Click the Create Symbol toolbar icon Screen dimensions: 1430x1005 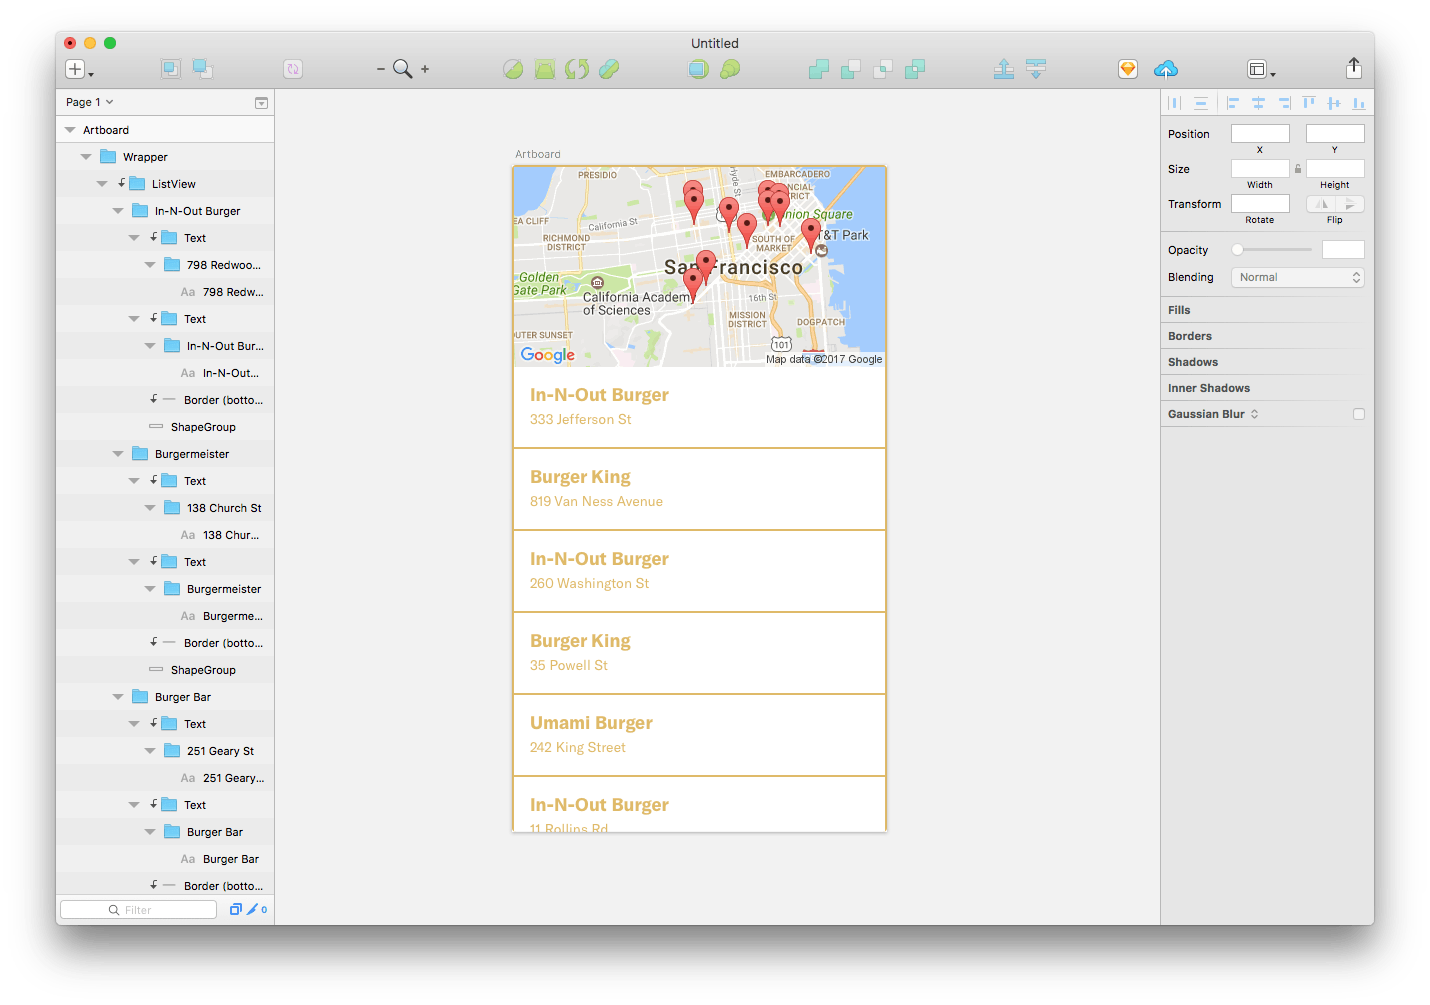point(293,69)
